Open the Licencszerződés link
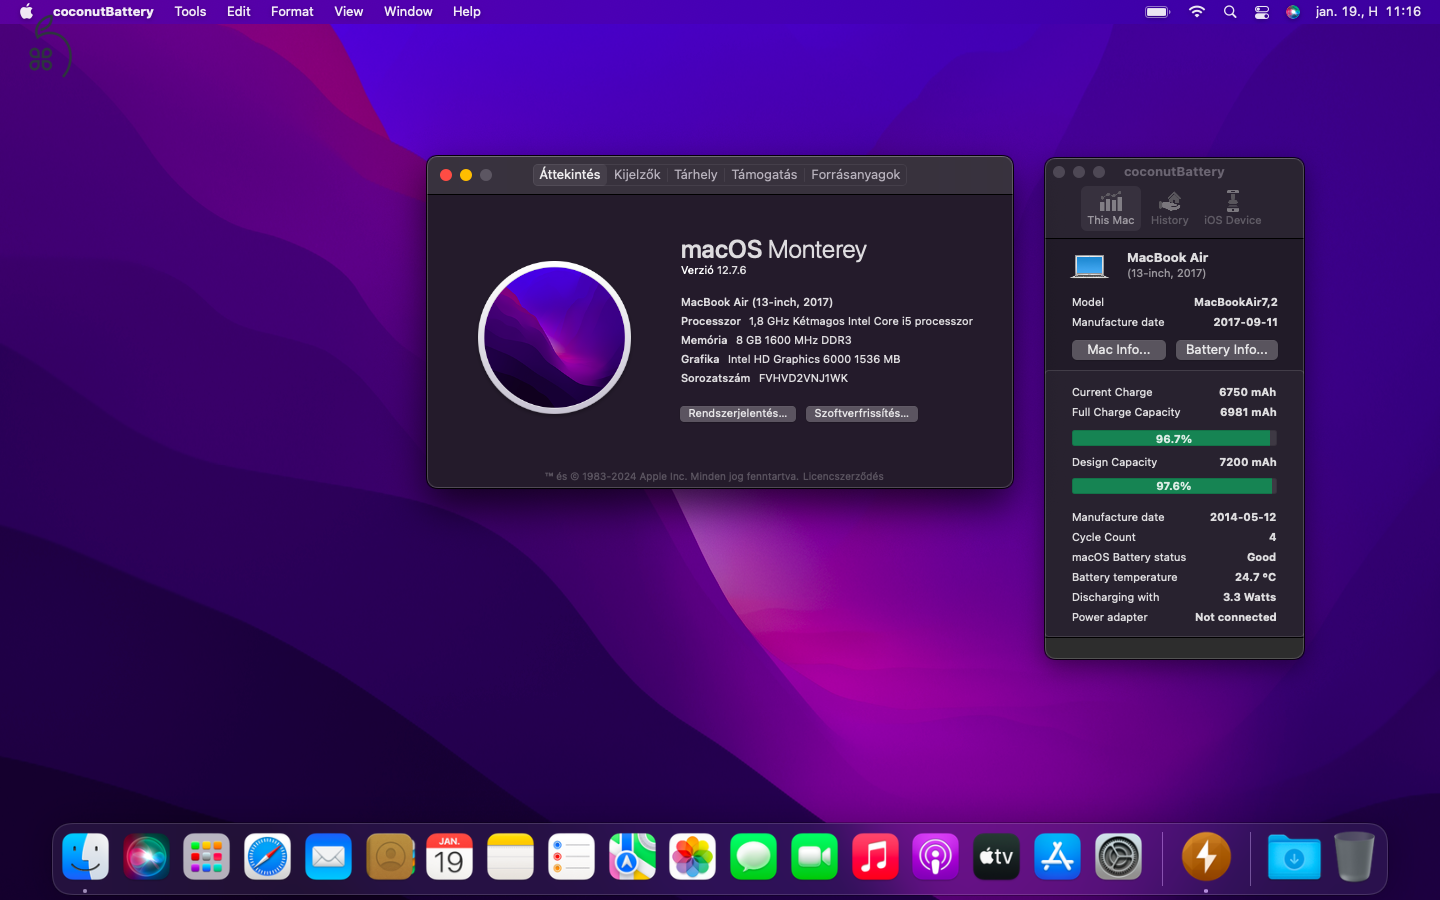This screenshot has height=900, width=1440. (x=843, y=477)
